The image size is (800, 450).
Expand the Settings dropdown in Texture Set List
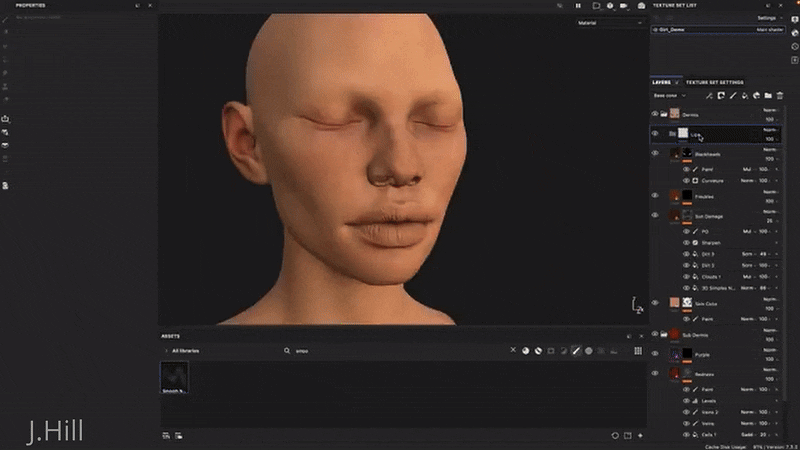tap(769, 18)
